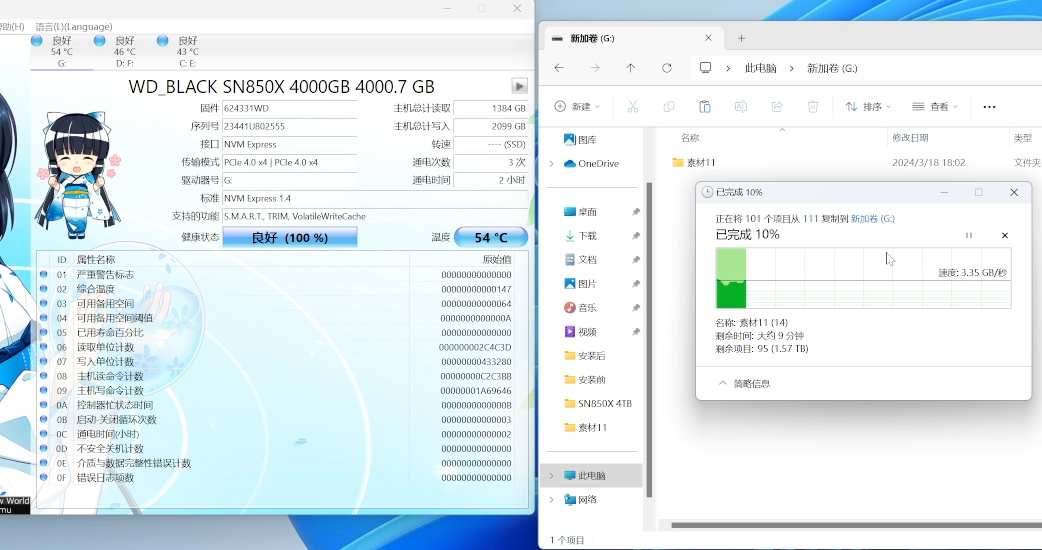1042x550 pixels.
Task: Click the Cut scissors icon
Action: click(x=633, y=106)
